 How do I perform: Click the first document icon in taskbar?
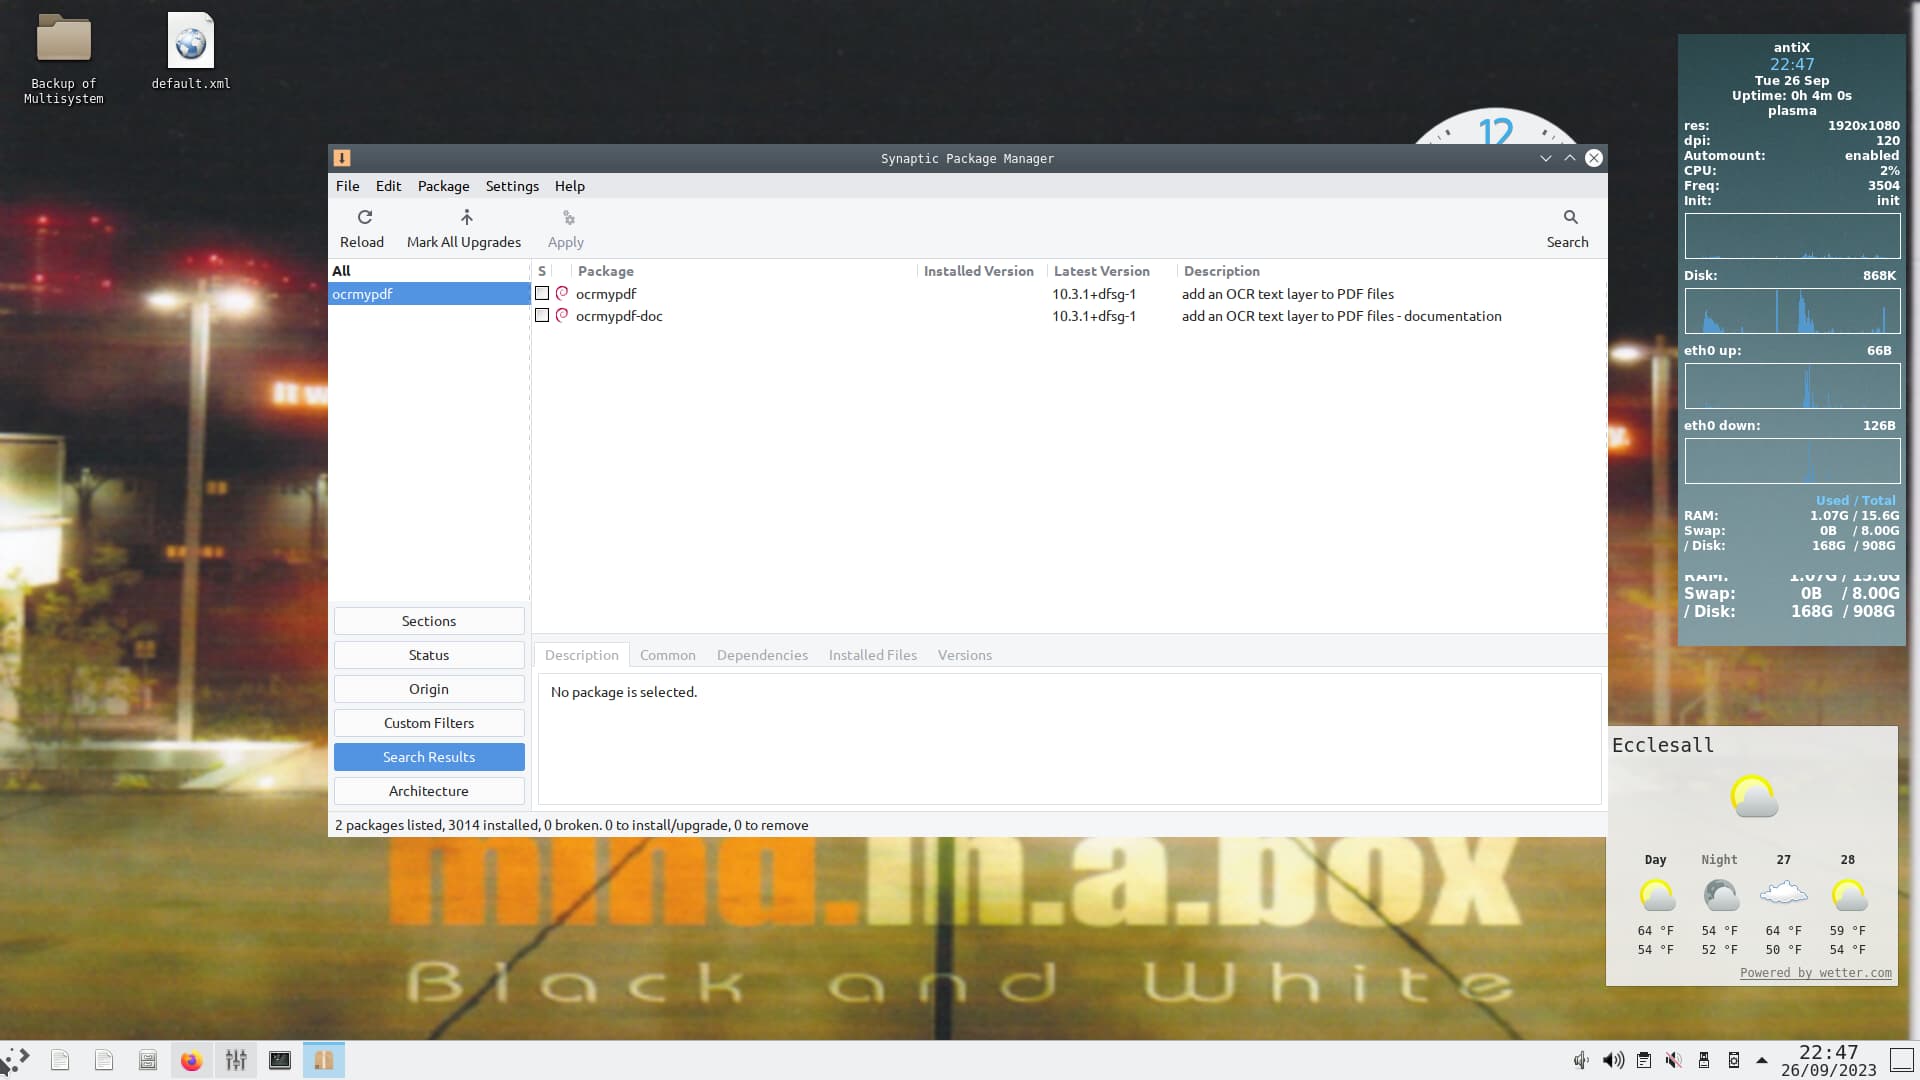click(60, 1060)
